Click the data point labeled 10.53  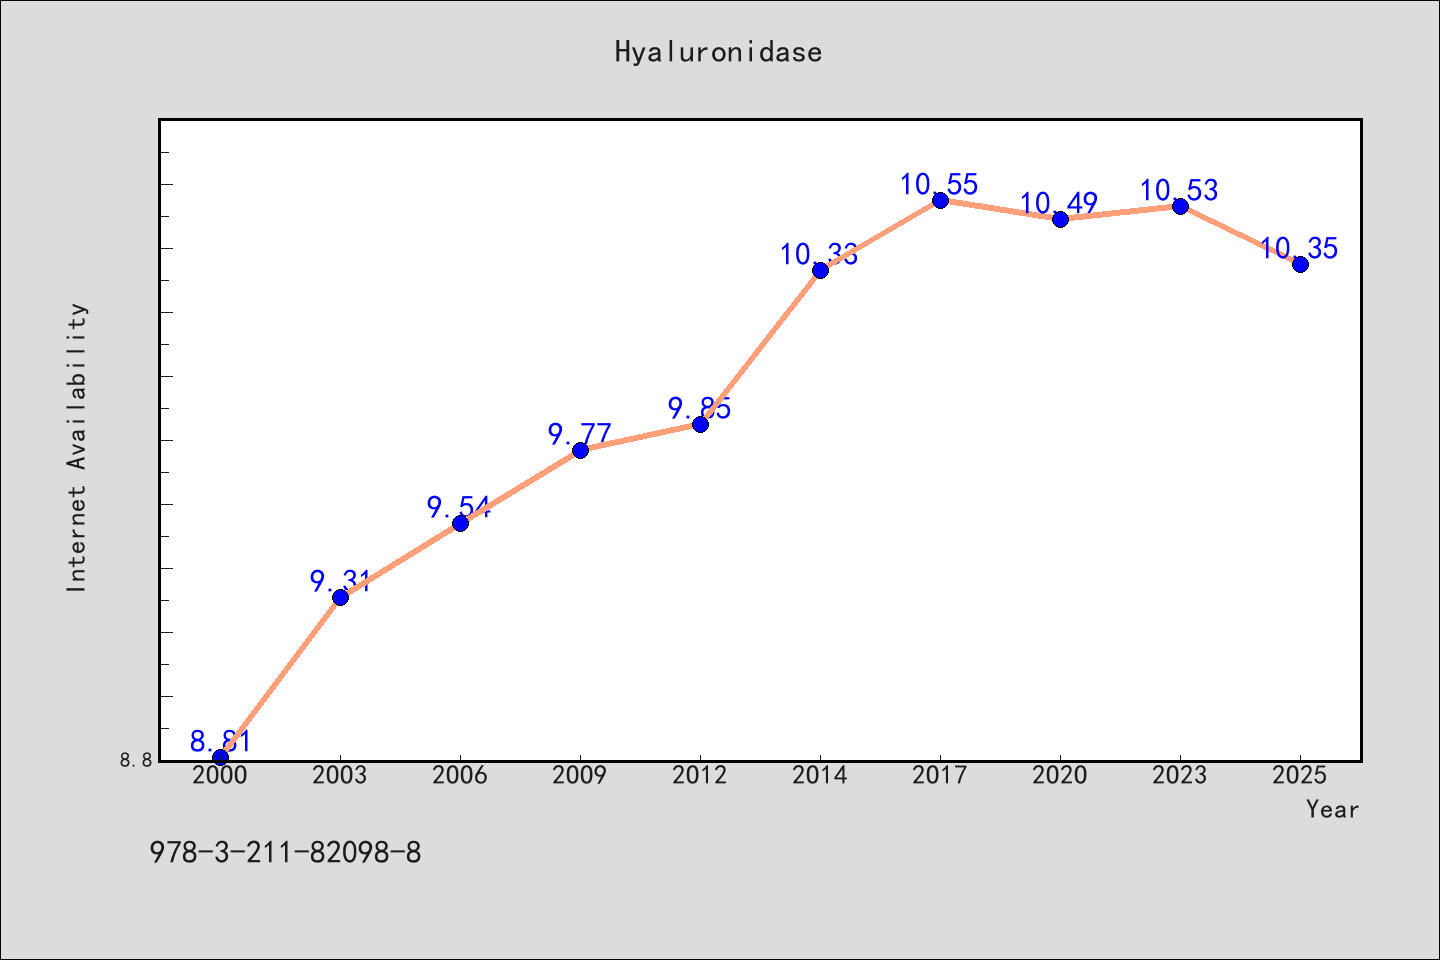click(1180, 206)
